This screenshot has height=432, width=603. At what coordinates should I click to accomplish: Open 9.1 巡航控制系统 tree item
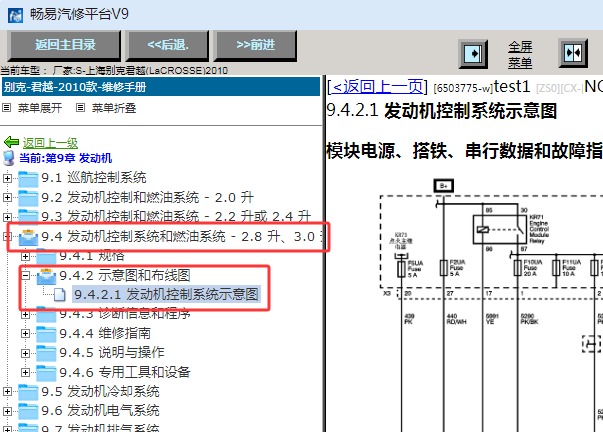[x=94, y=178]
